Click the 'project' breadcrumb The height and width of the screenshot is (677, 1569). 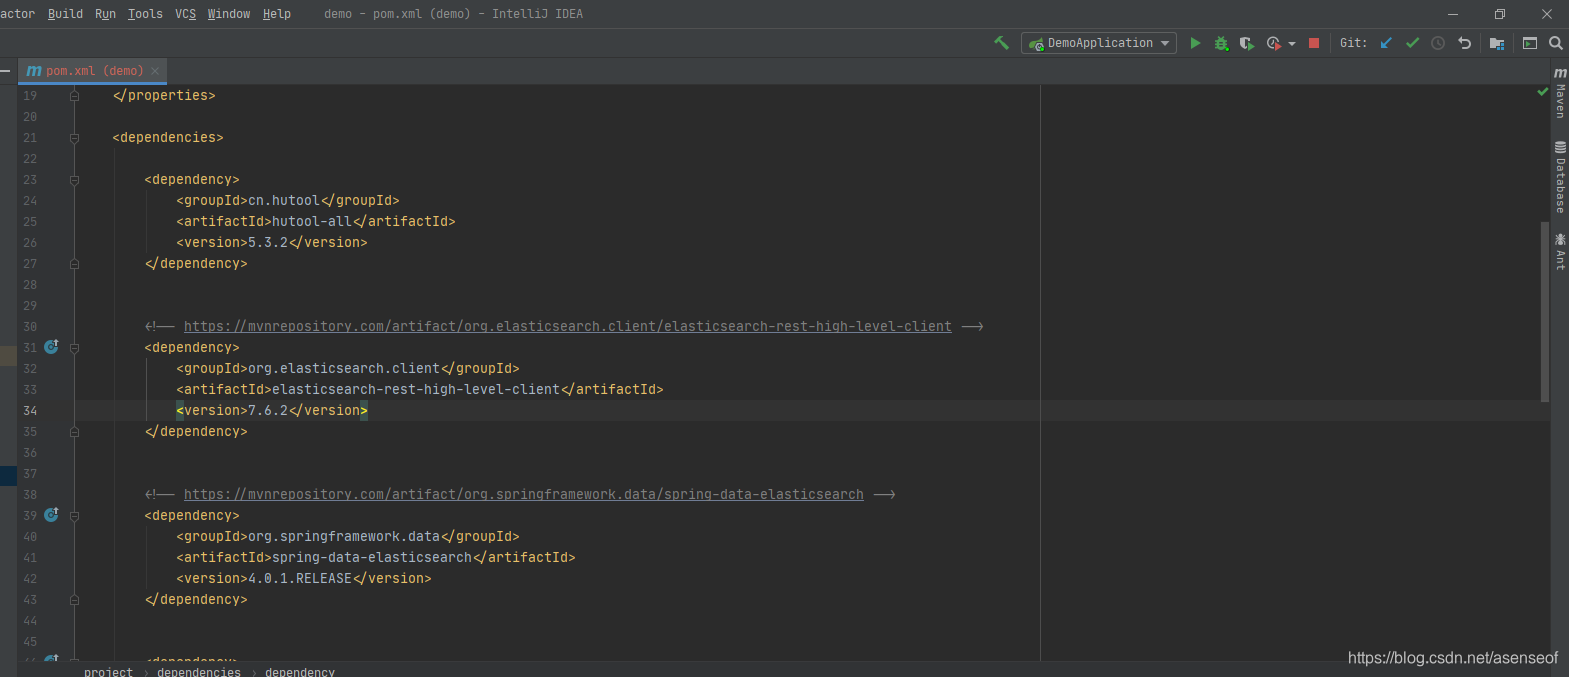[x=108, y=671]
